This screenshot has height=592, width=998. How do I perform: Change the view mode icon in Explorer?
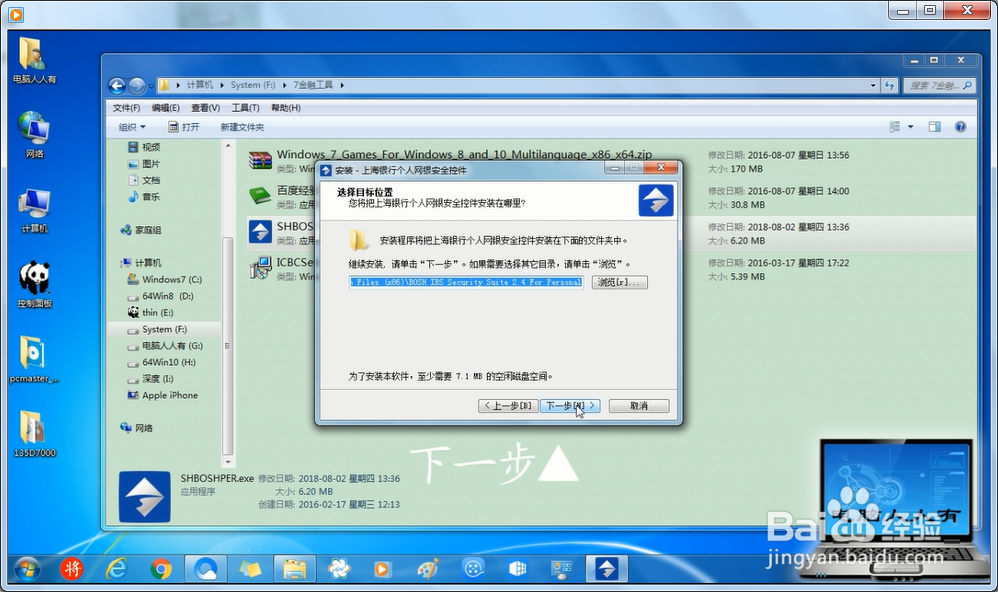click(894, 127)
